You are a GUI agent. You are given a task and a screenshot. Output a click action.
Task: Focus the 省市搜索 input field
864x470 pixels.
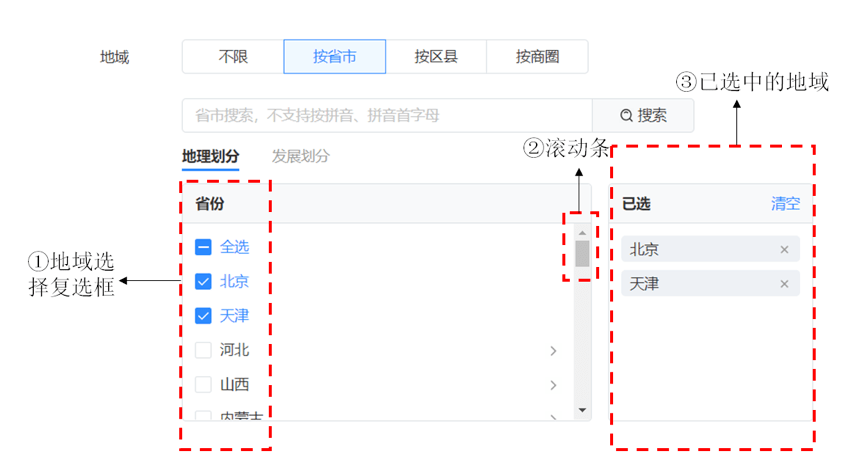[x=387, y=116]
